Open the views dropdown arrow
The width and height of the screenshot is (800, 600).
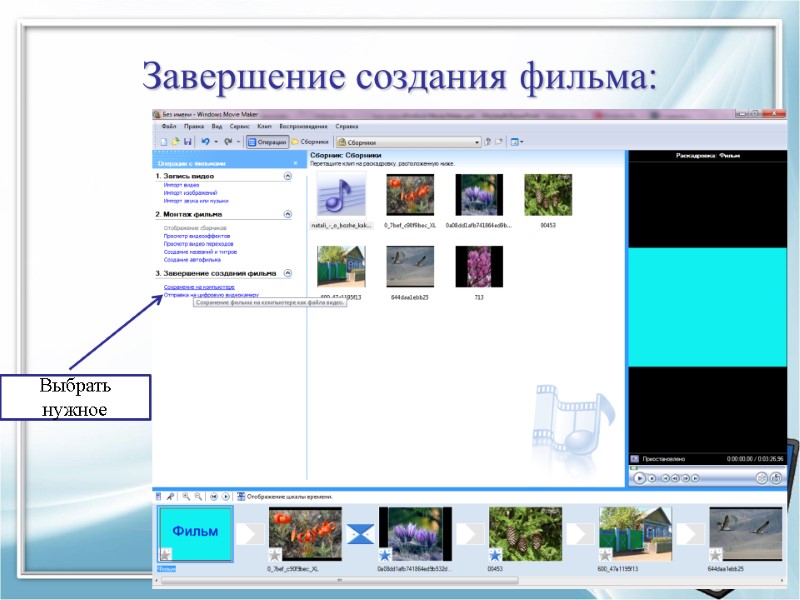(521, 142)
